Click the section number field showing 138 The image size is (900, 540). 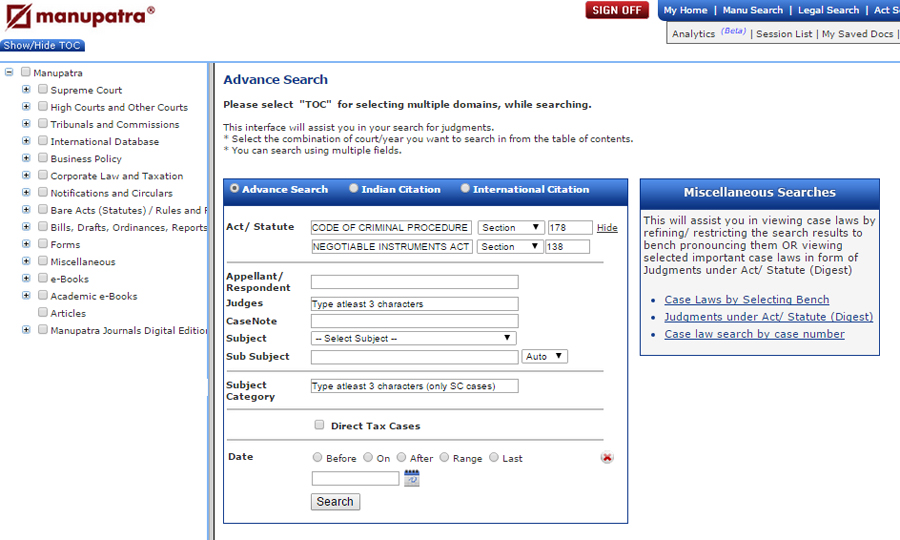tap(567, 247)
